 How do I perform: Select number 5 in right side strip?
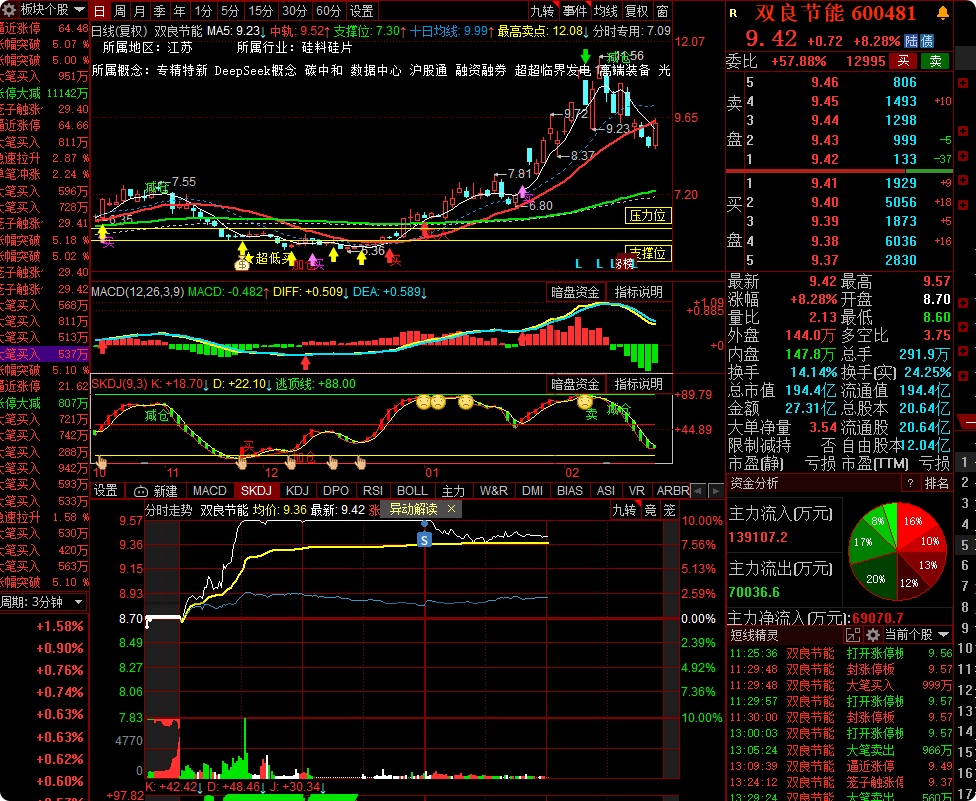965,545
